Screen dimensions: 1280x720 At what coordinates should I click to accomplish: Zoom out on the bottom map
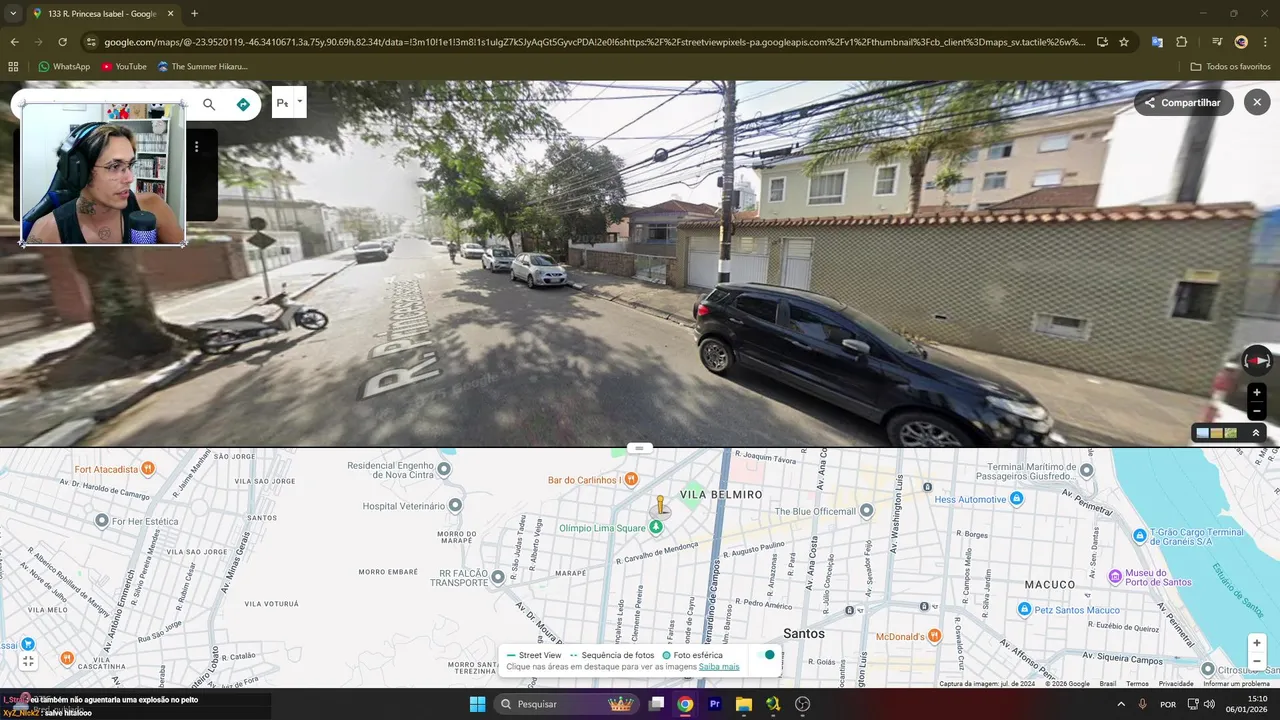click(x=1257, y=661)
